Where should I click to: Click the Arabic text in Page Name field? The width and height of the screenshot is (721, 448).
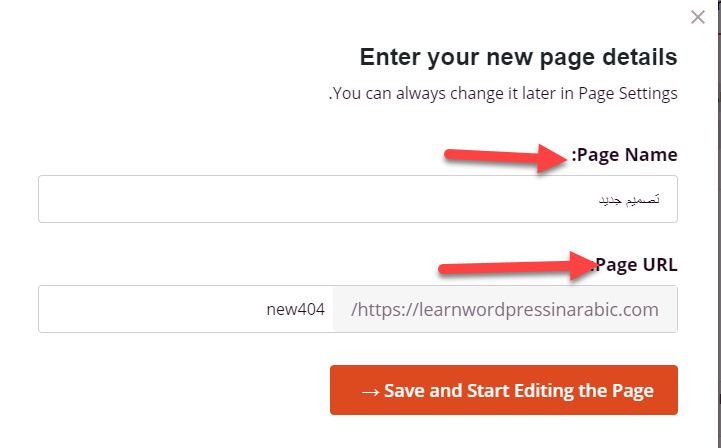click(x=629, y=200)
